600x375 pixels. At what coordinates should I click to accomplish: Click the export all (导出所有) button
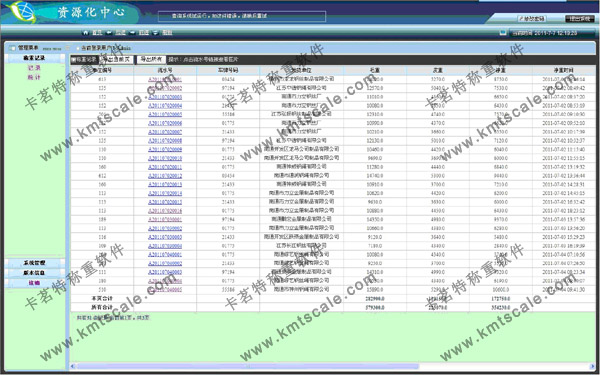pos(151,60)
